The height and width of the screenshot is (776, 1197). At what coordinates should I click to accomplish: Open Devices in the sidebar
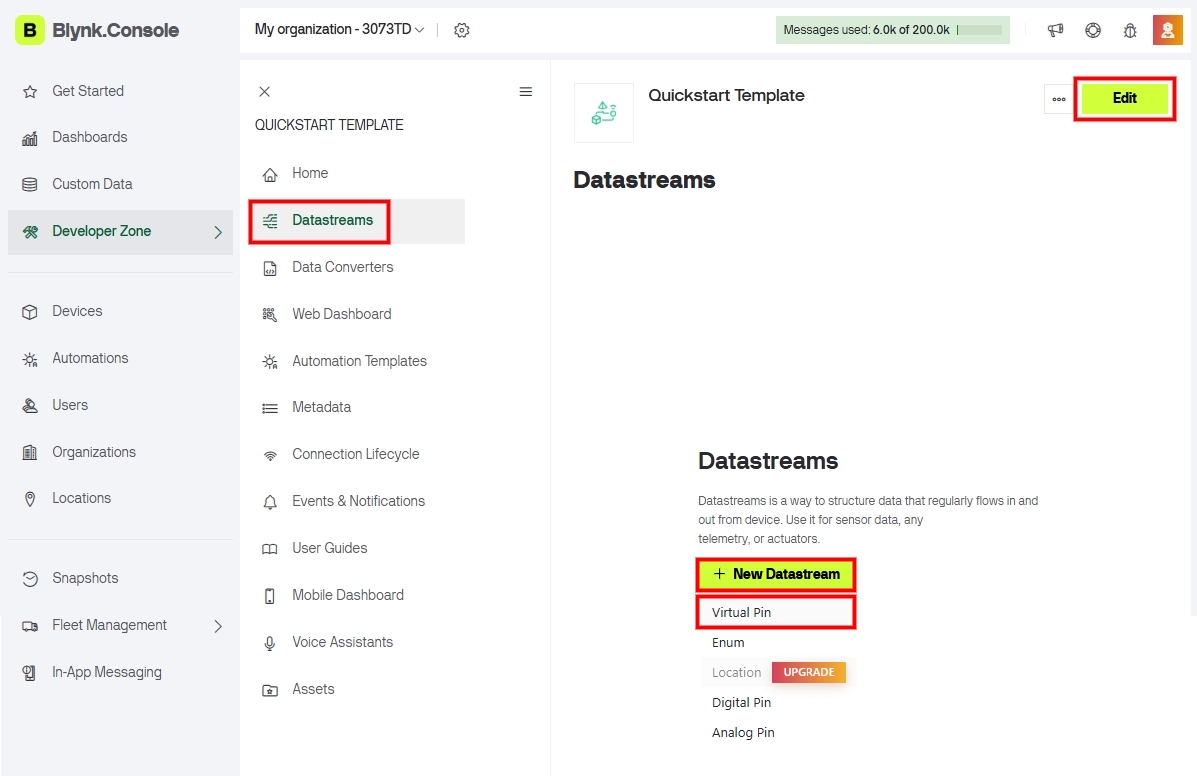click(x=77, y=311)
